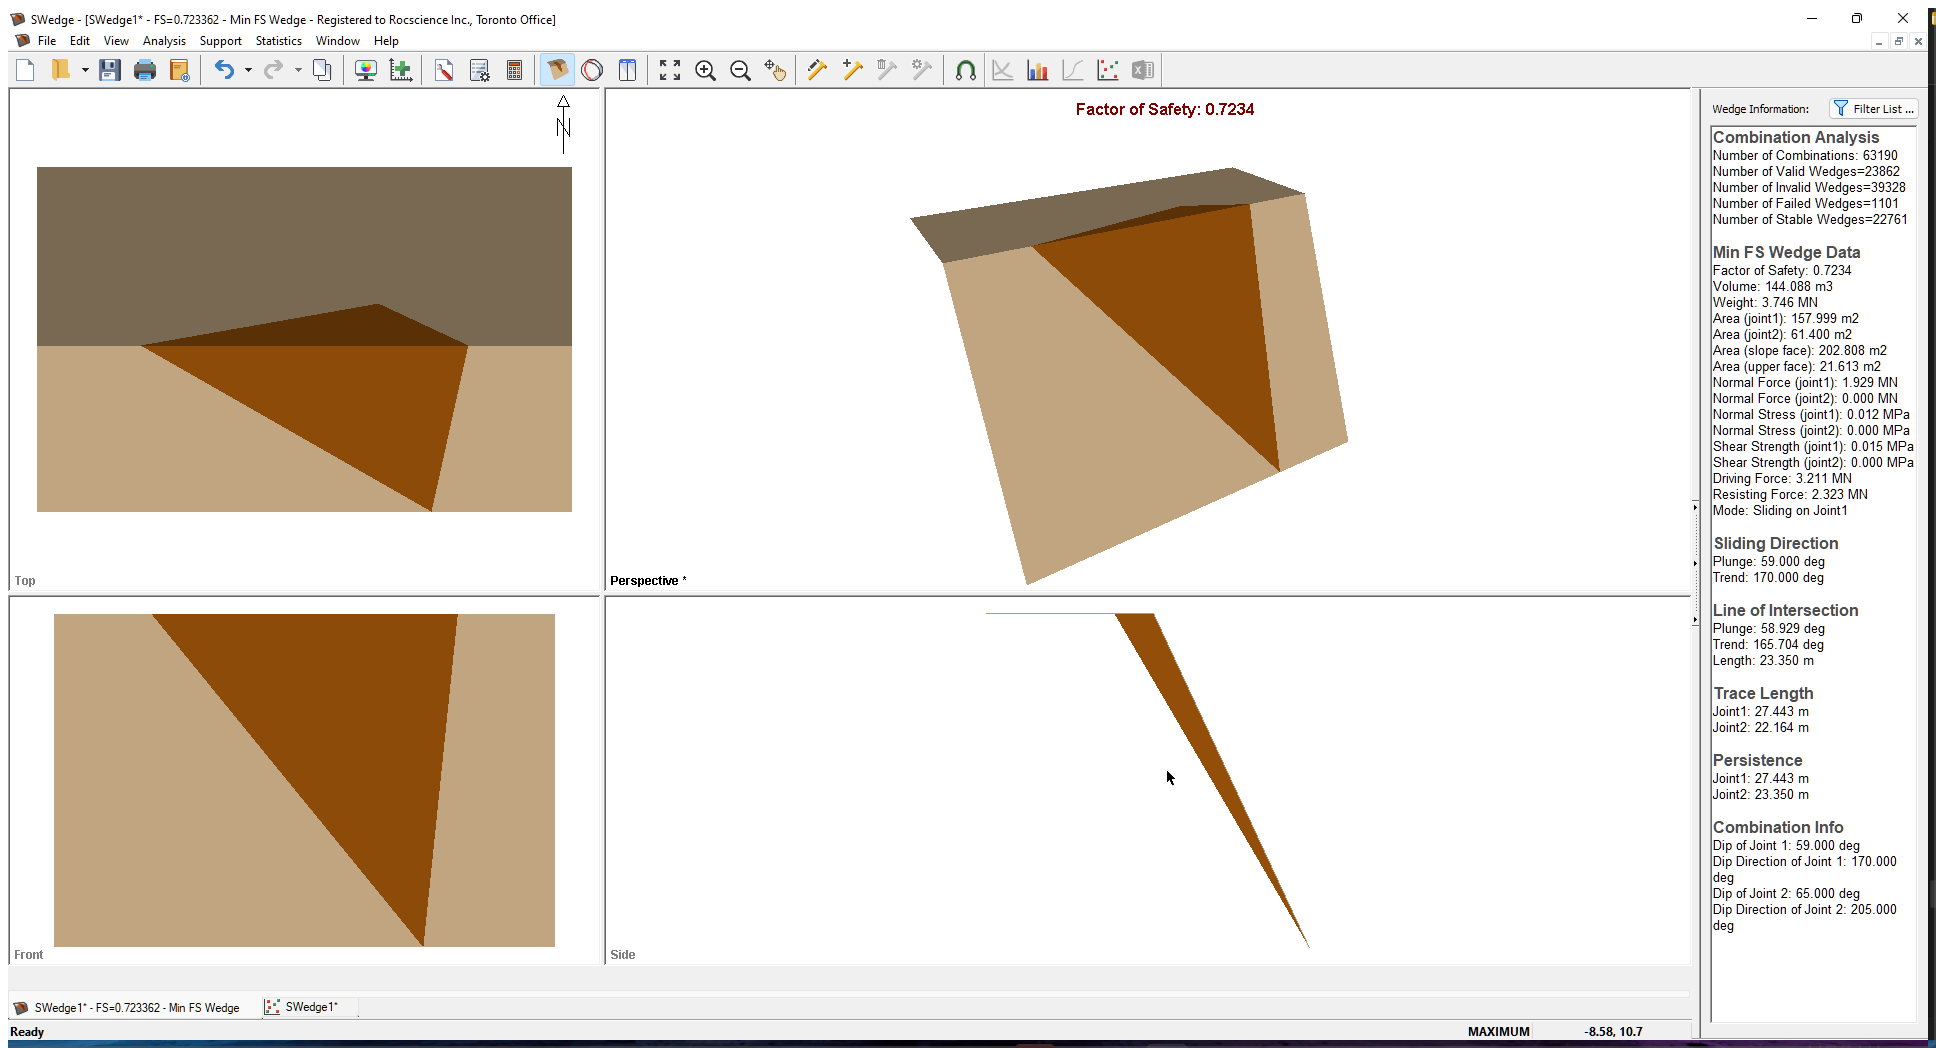Open the Help menu
The image size is (1936, 1048).
[x=386, y=41]
